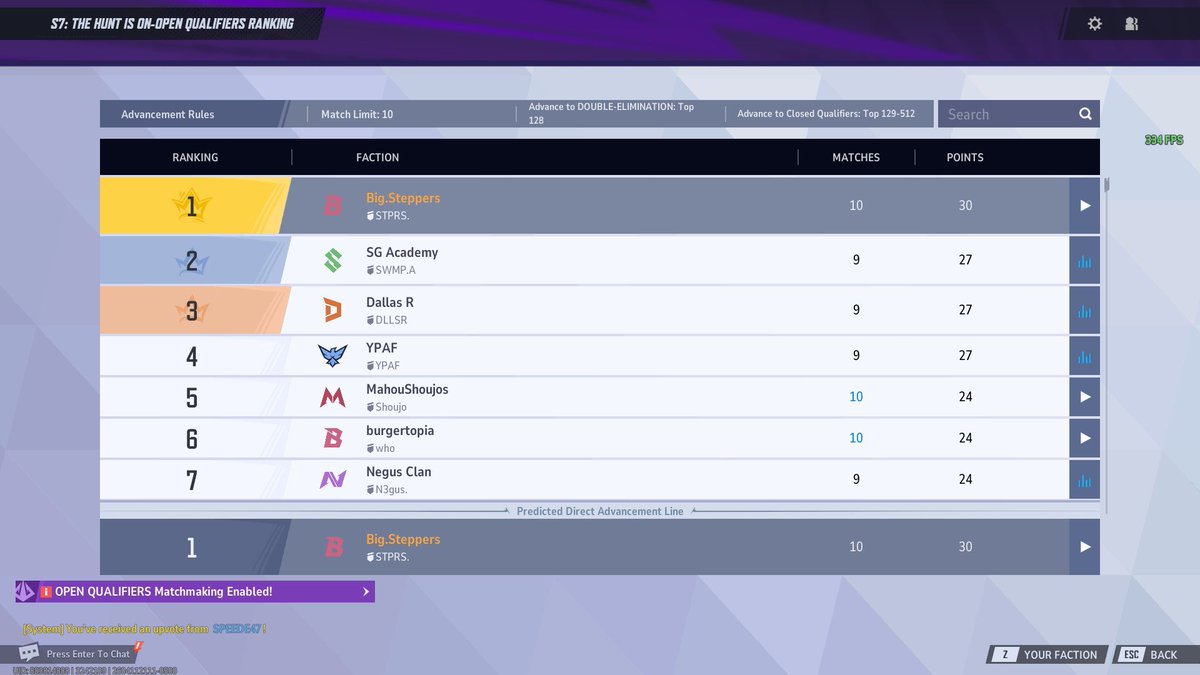Click the SPEED647 player name link

coord(236,628)
